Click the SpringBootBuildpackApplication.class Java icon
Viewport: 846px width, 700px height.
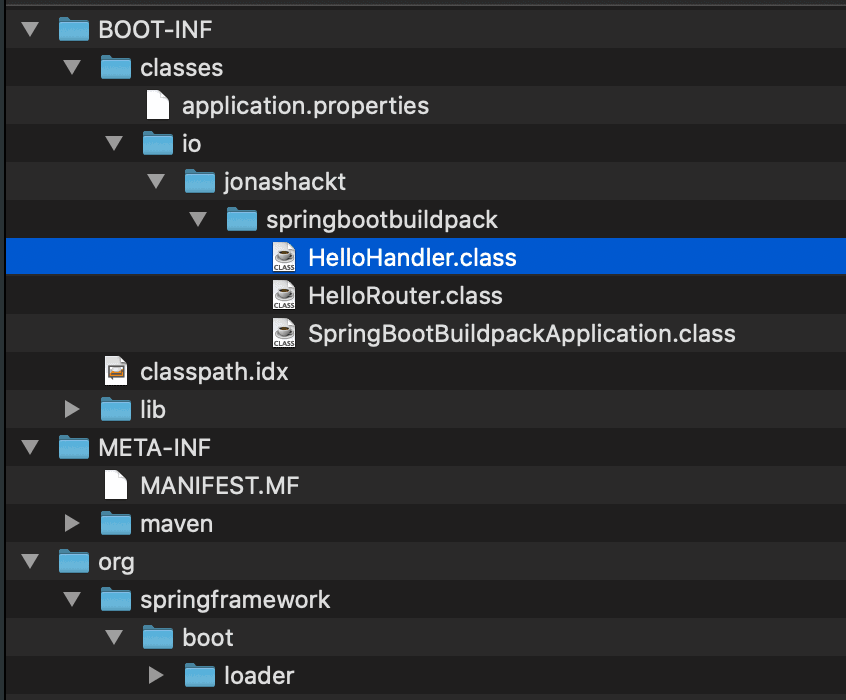pyautogui.click(x=284, y=334)
